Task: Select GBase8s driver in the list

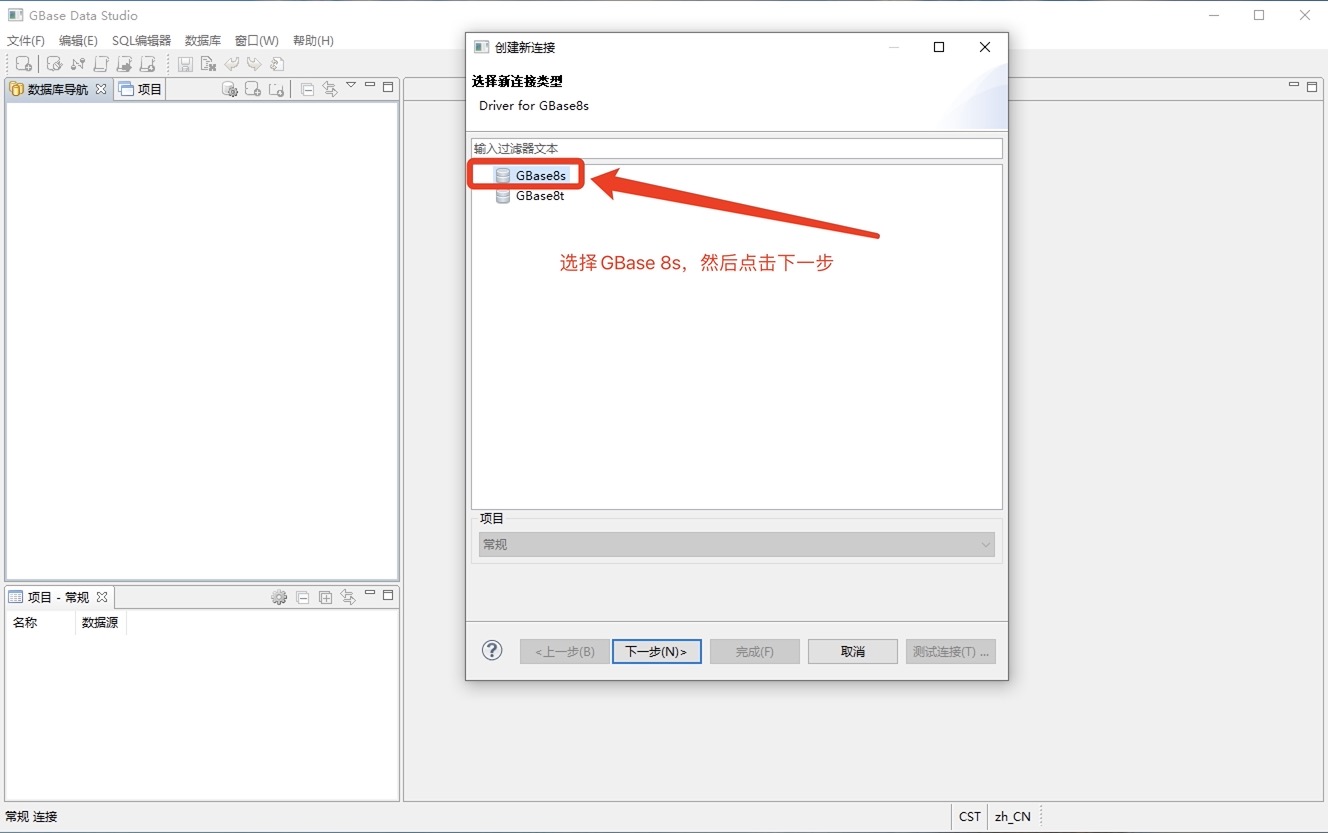Action: coord(531,175)
